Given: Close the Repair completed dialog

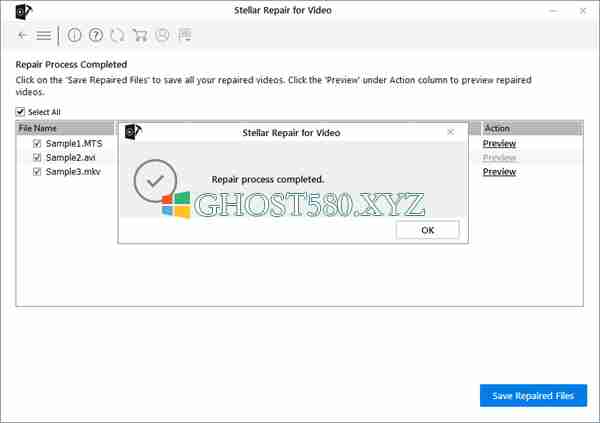Looking at the screenshot, I should 451,132.
